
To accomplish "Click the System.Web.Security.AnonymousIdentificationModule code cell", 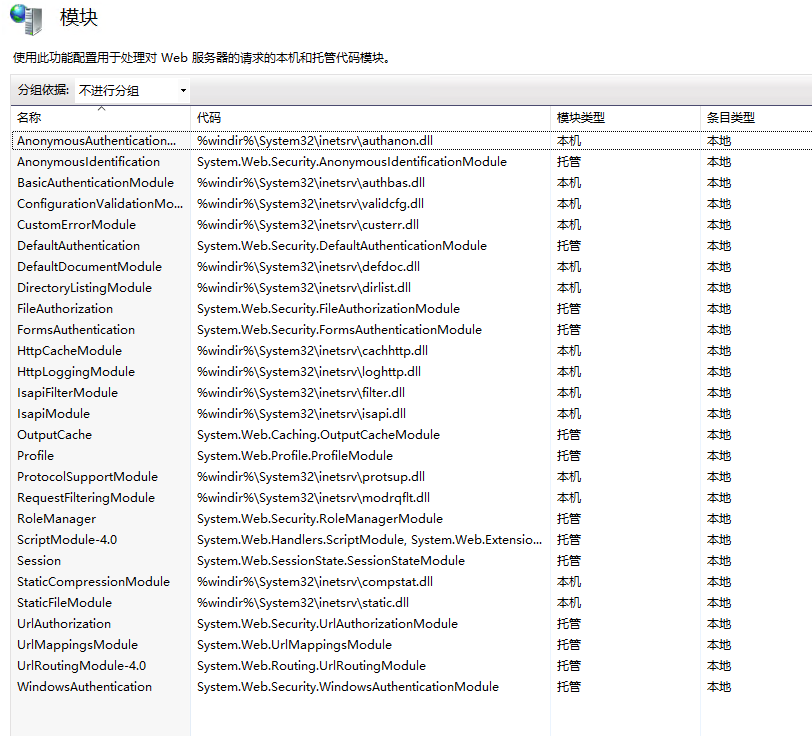I will pos(352,162).
